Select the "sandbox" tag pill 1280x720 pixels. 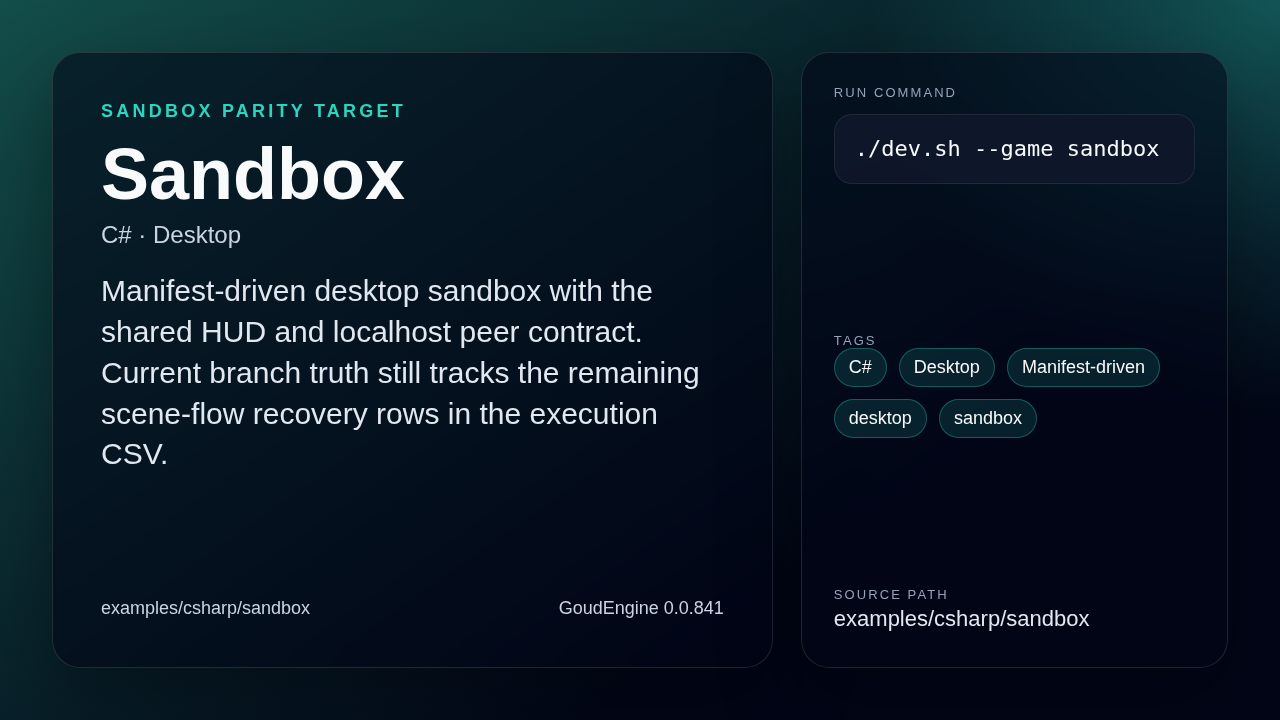click(x=988, y=418)
